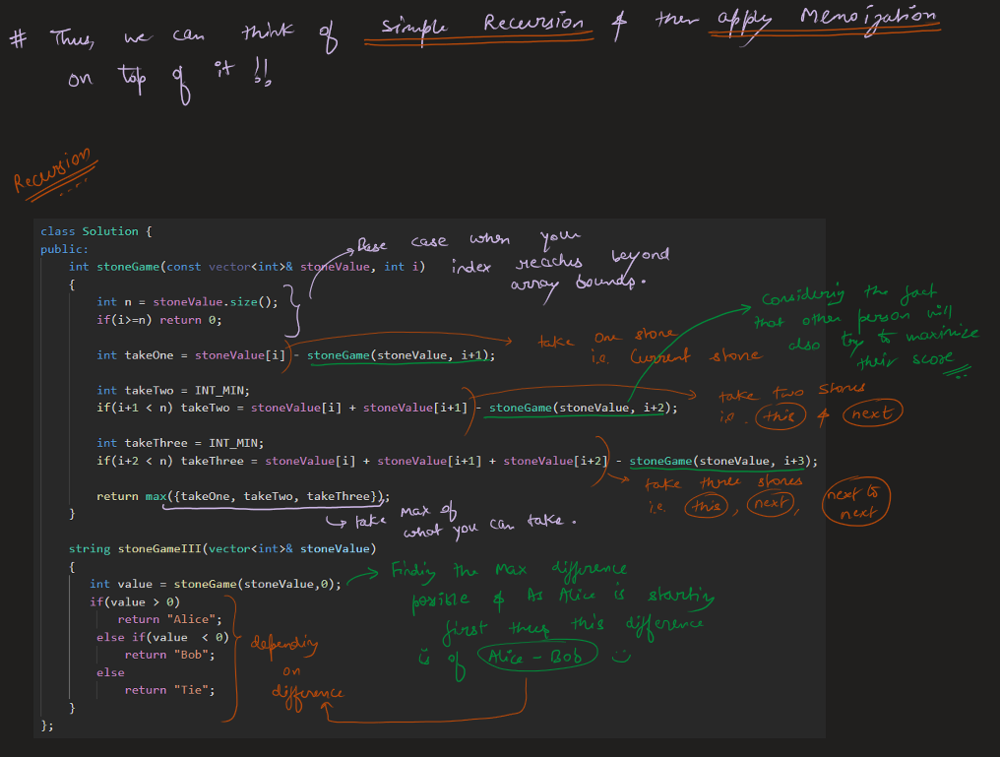Place cursor on 'int n = stoneValue.size();'
This screenshot has width=1000, height=757.
click(x=187, y=302)
